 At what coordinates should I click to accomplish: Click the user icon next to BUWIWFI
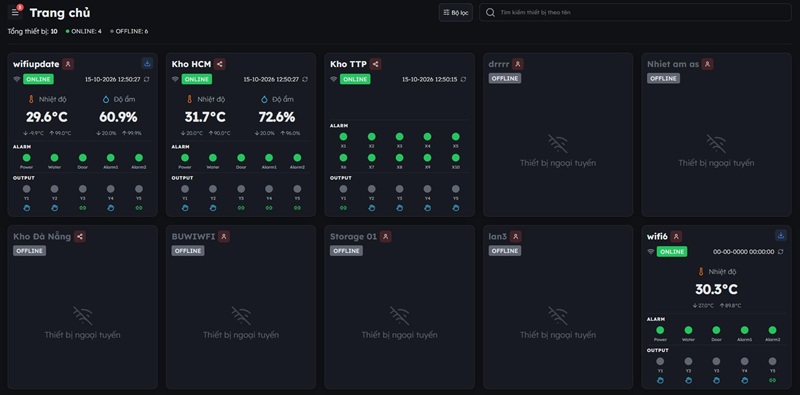(223, 236)
